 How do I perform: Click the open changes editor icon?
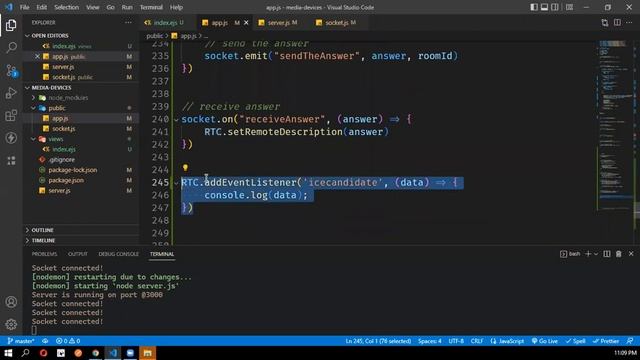604,22
